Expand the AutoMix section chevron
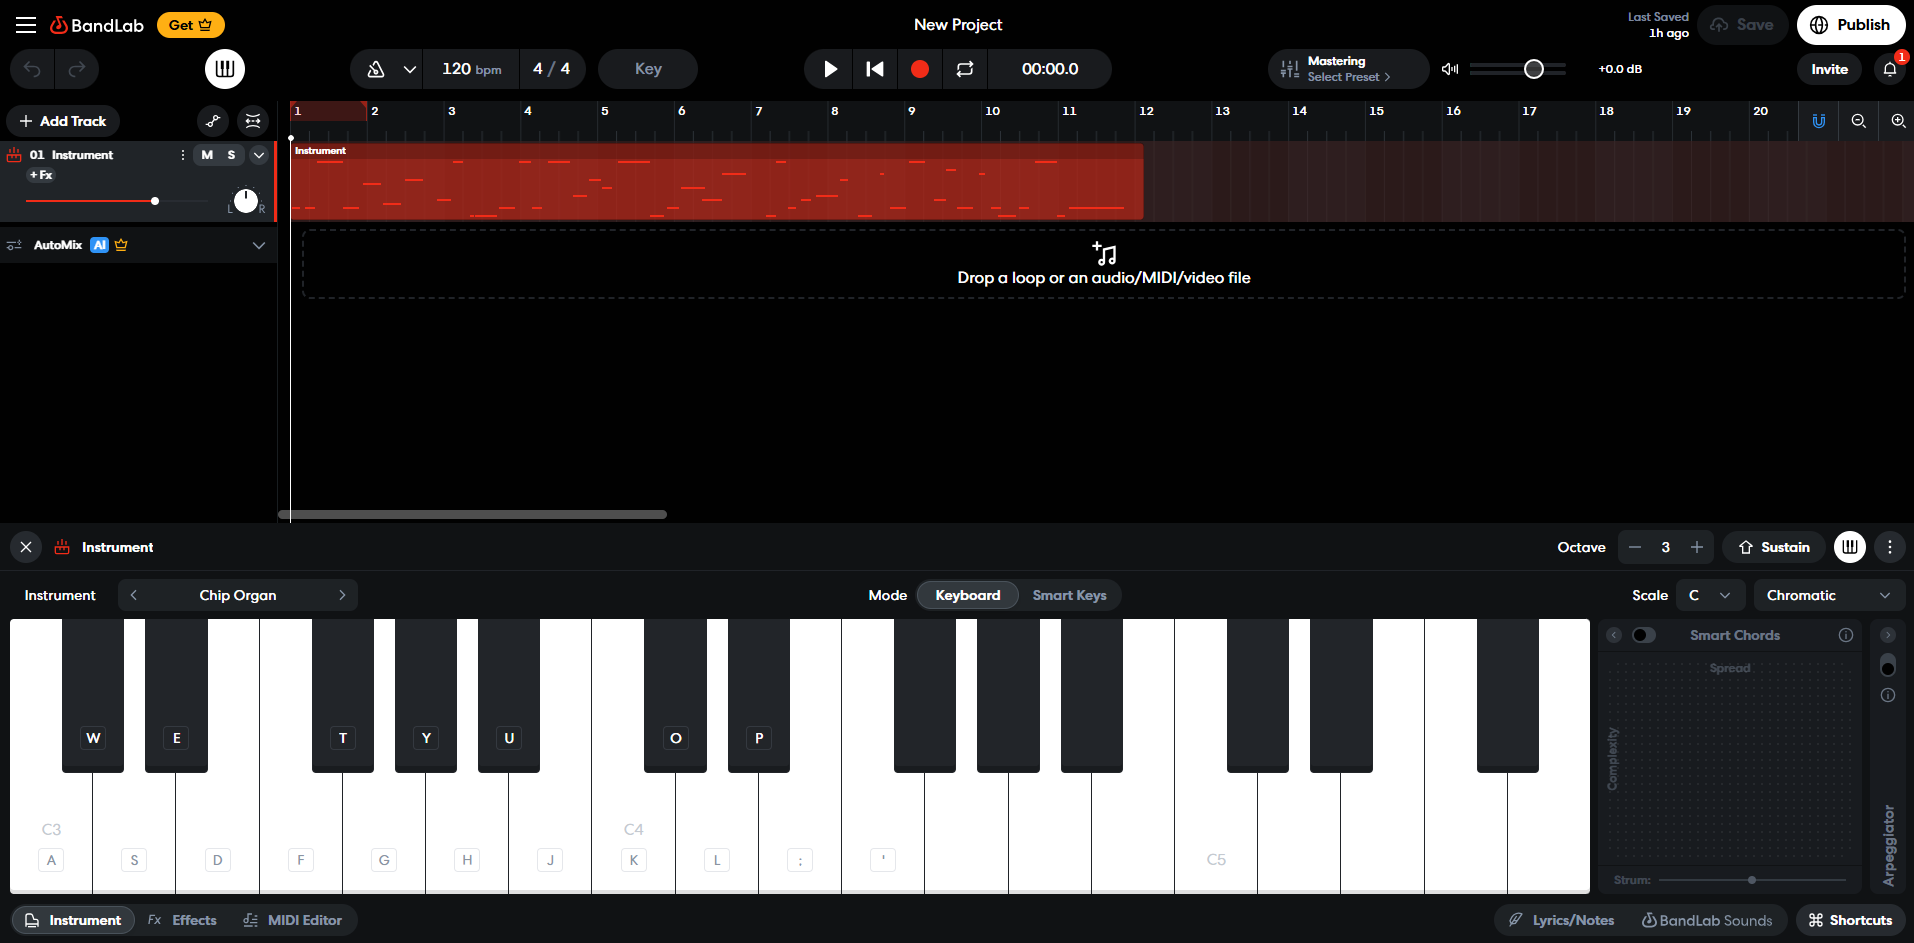Viewport: 1914px width, 943px height. tap(259, 245)
